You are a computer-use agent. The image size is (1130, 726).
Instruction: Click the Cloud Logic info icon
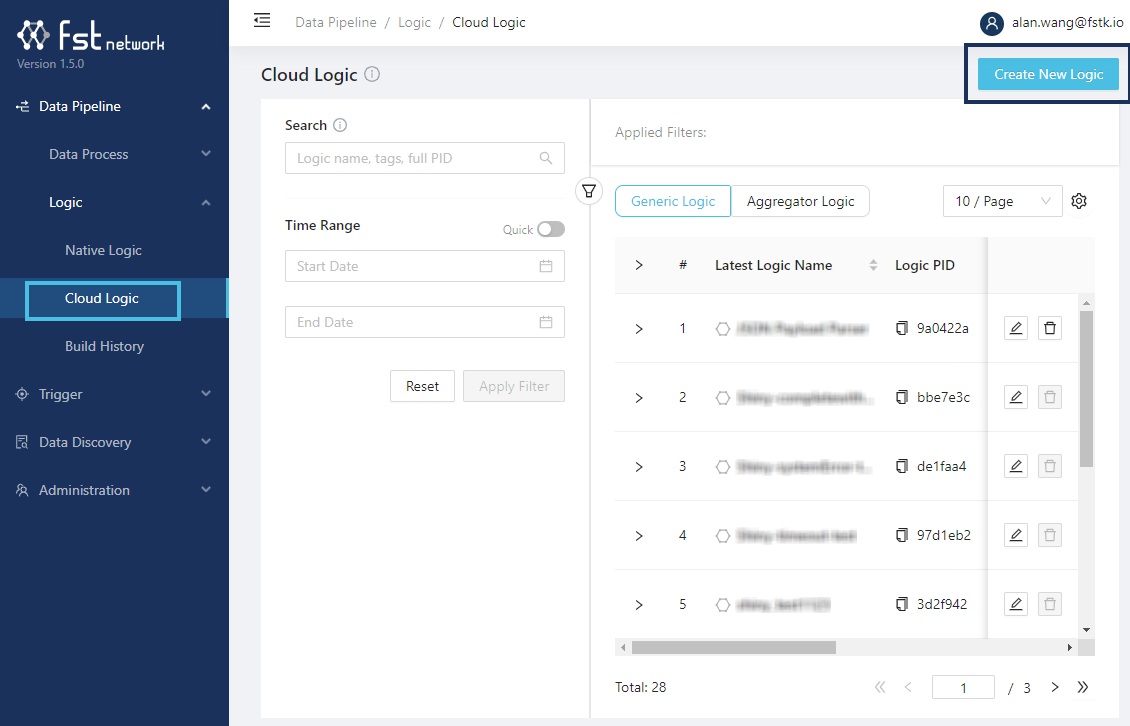372,75
